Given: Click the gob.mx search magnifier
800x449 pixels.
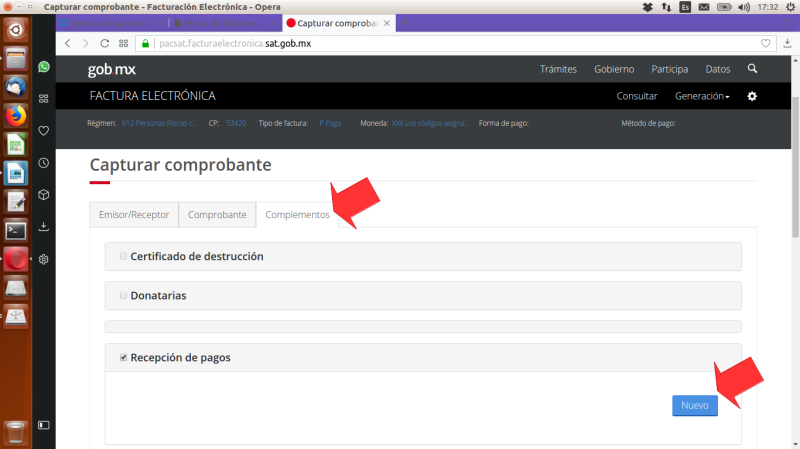Looking at the screenshot, I should click(752, 68).
